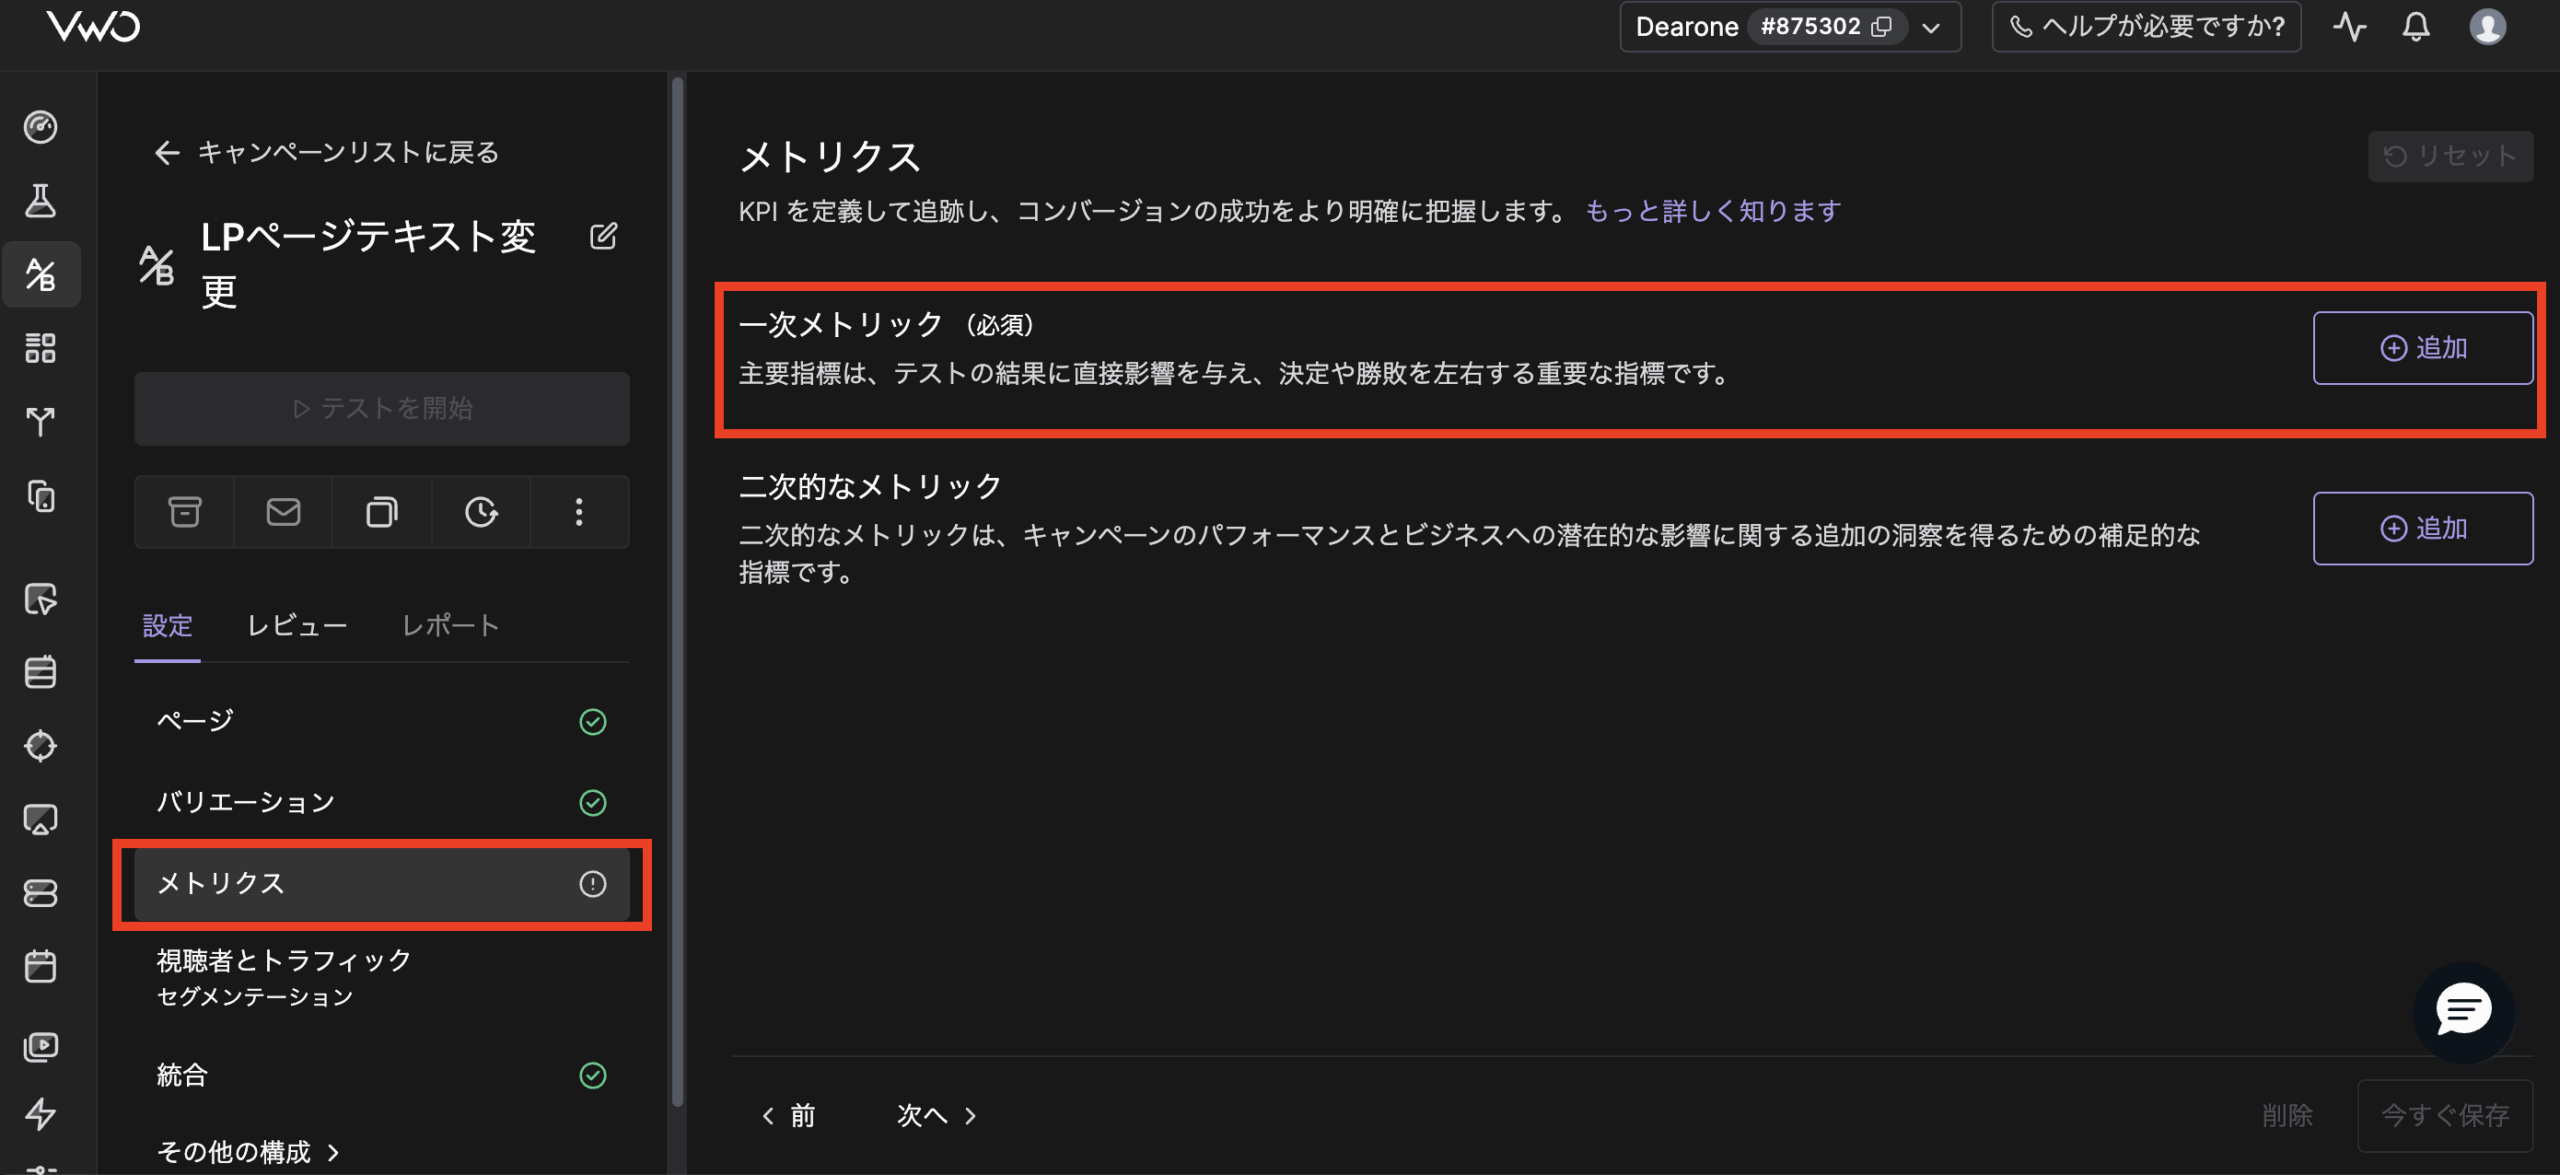Image resolution: width=2560 pixels, height=1175 pixels.
Task: Open the flask experiments icon in sidebar
Action: pyautogui.click(x=41, y=200)
